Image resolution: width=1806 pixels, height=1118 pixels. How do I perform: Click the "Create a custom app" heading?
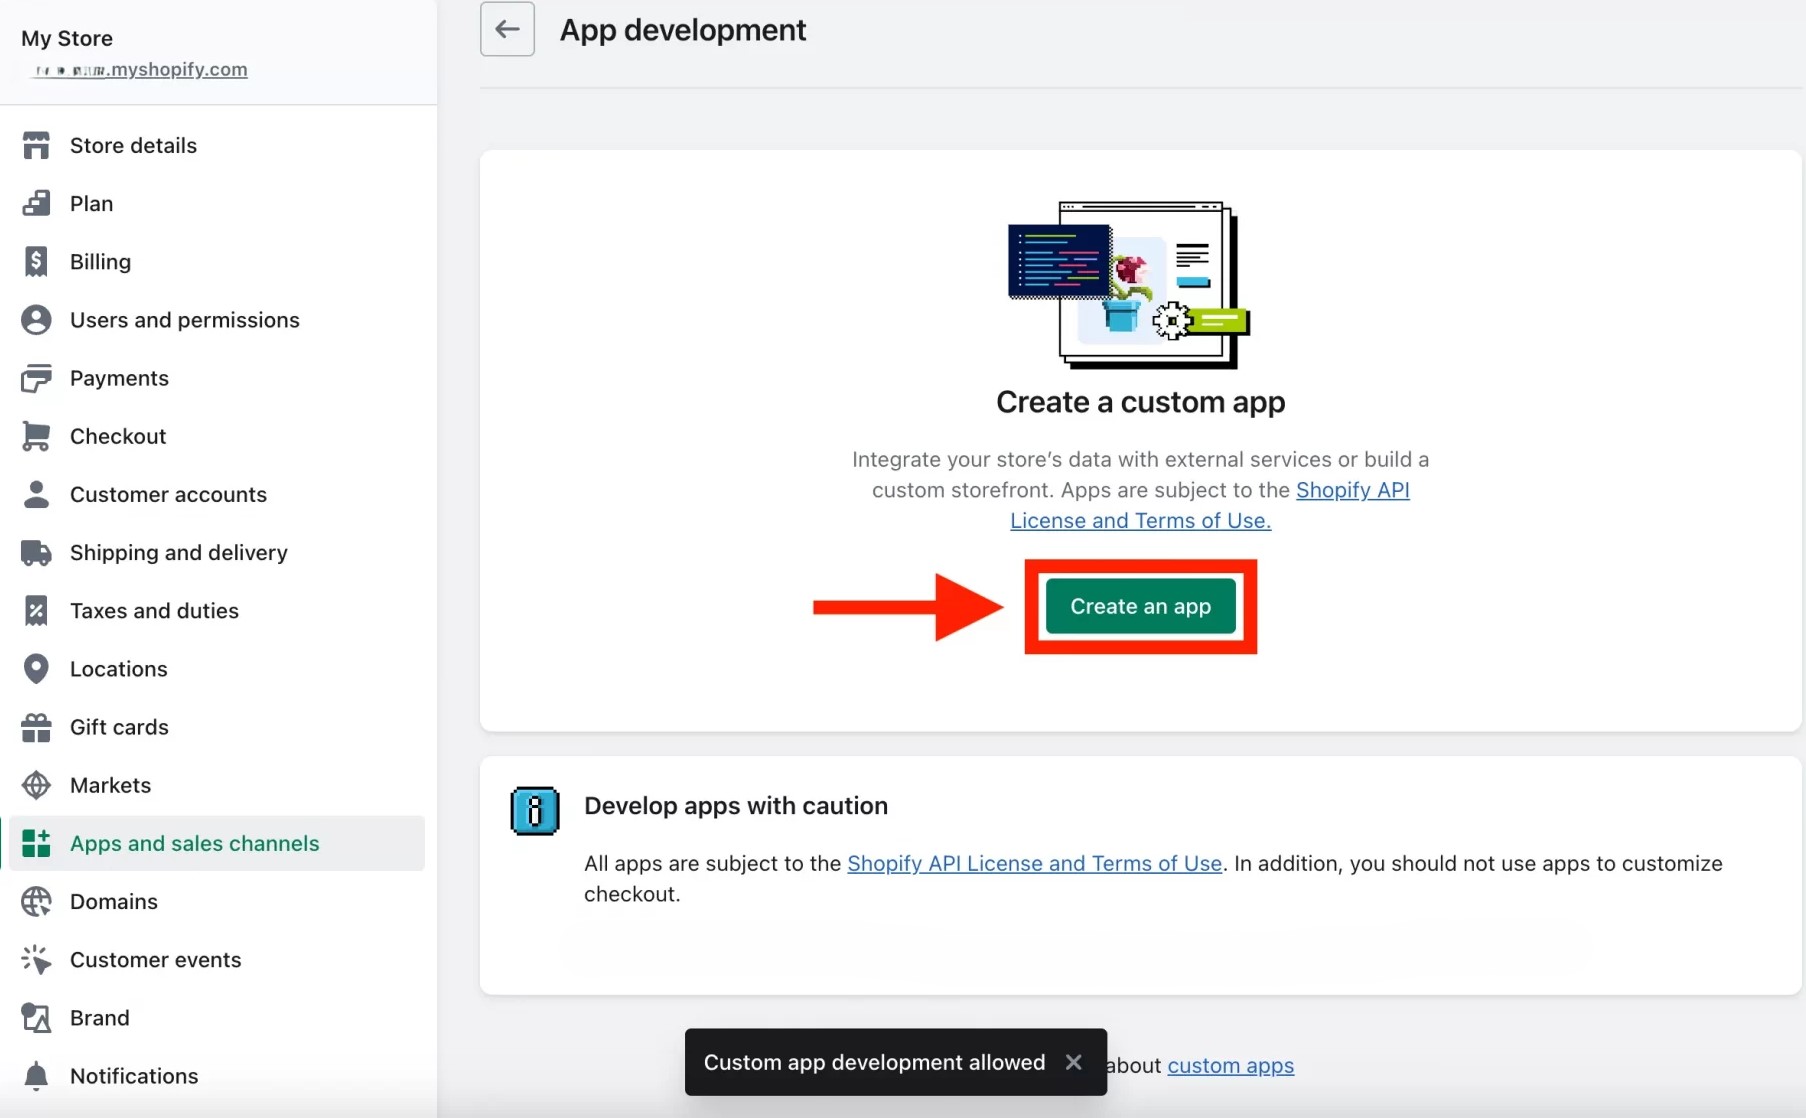[1140, 402]
